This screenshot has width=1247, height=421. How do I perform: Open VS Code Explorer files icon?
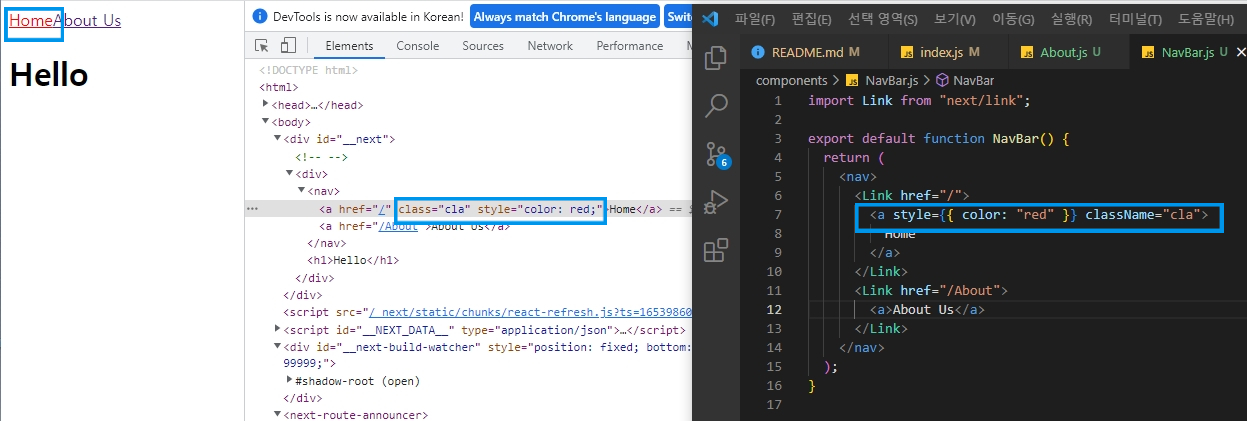pyautogui.click(x=716, y=58)
